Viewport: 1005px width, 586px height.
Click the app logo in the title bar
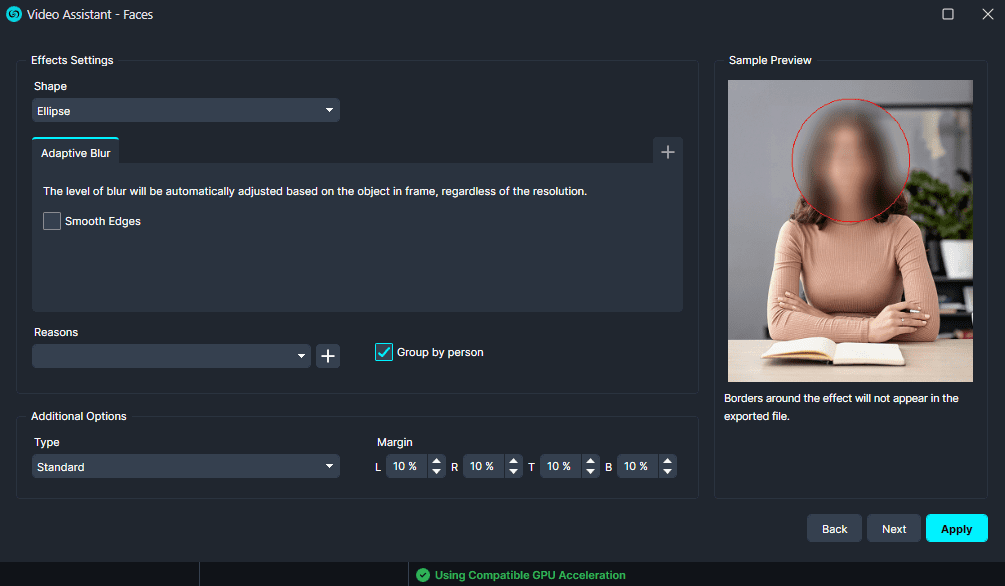point(14,14)
